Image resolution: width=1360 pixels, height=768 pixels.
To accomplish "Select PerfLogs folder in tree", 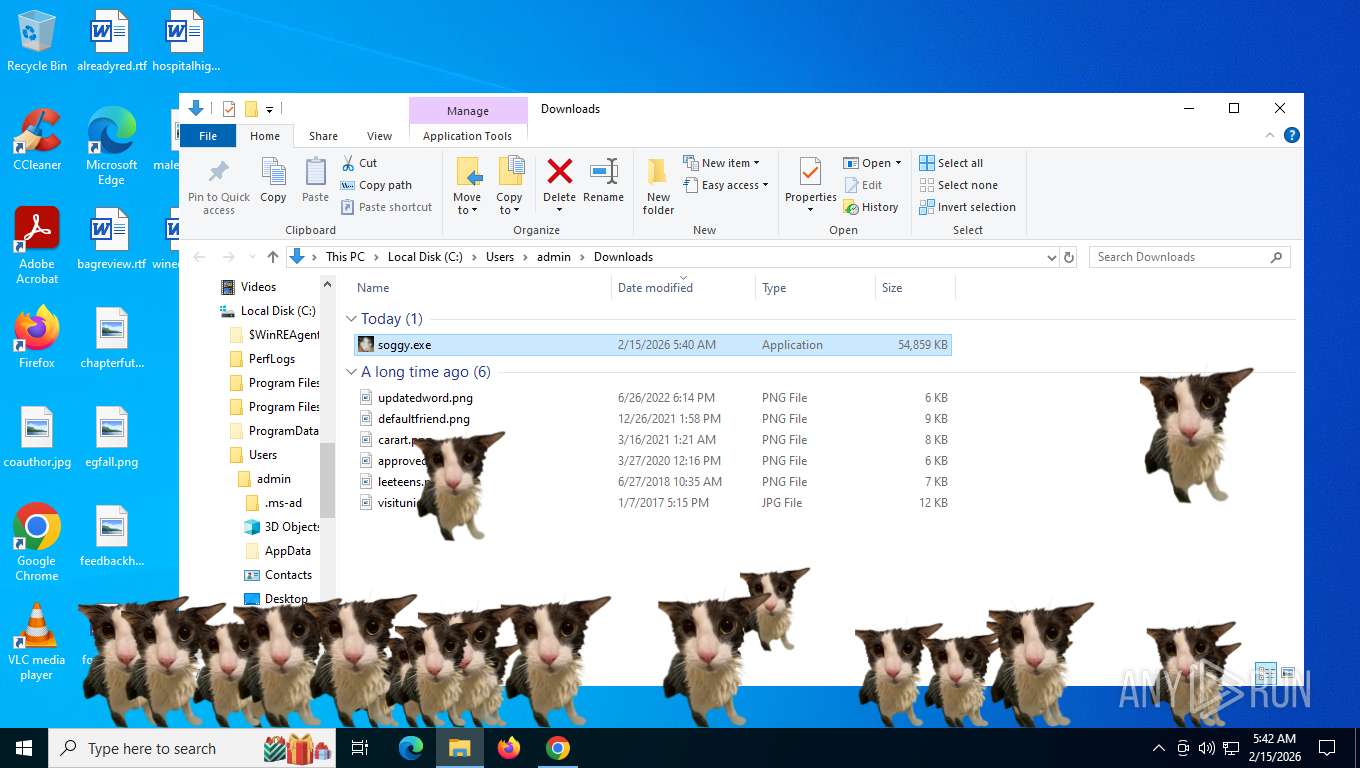I will (271, 359).
